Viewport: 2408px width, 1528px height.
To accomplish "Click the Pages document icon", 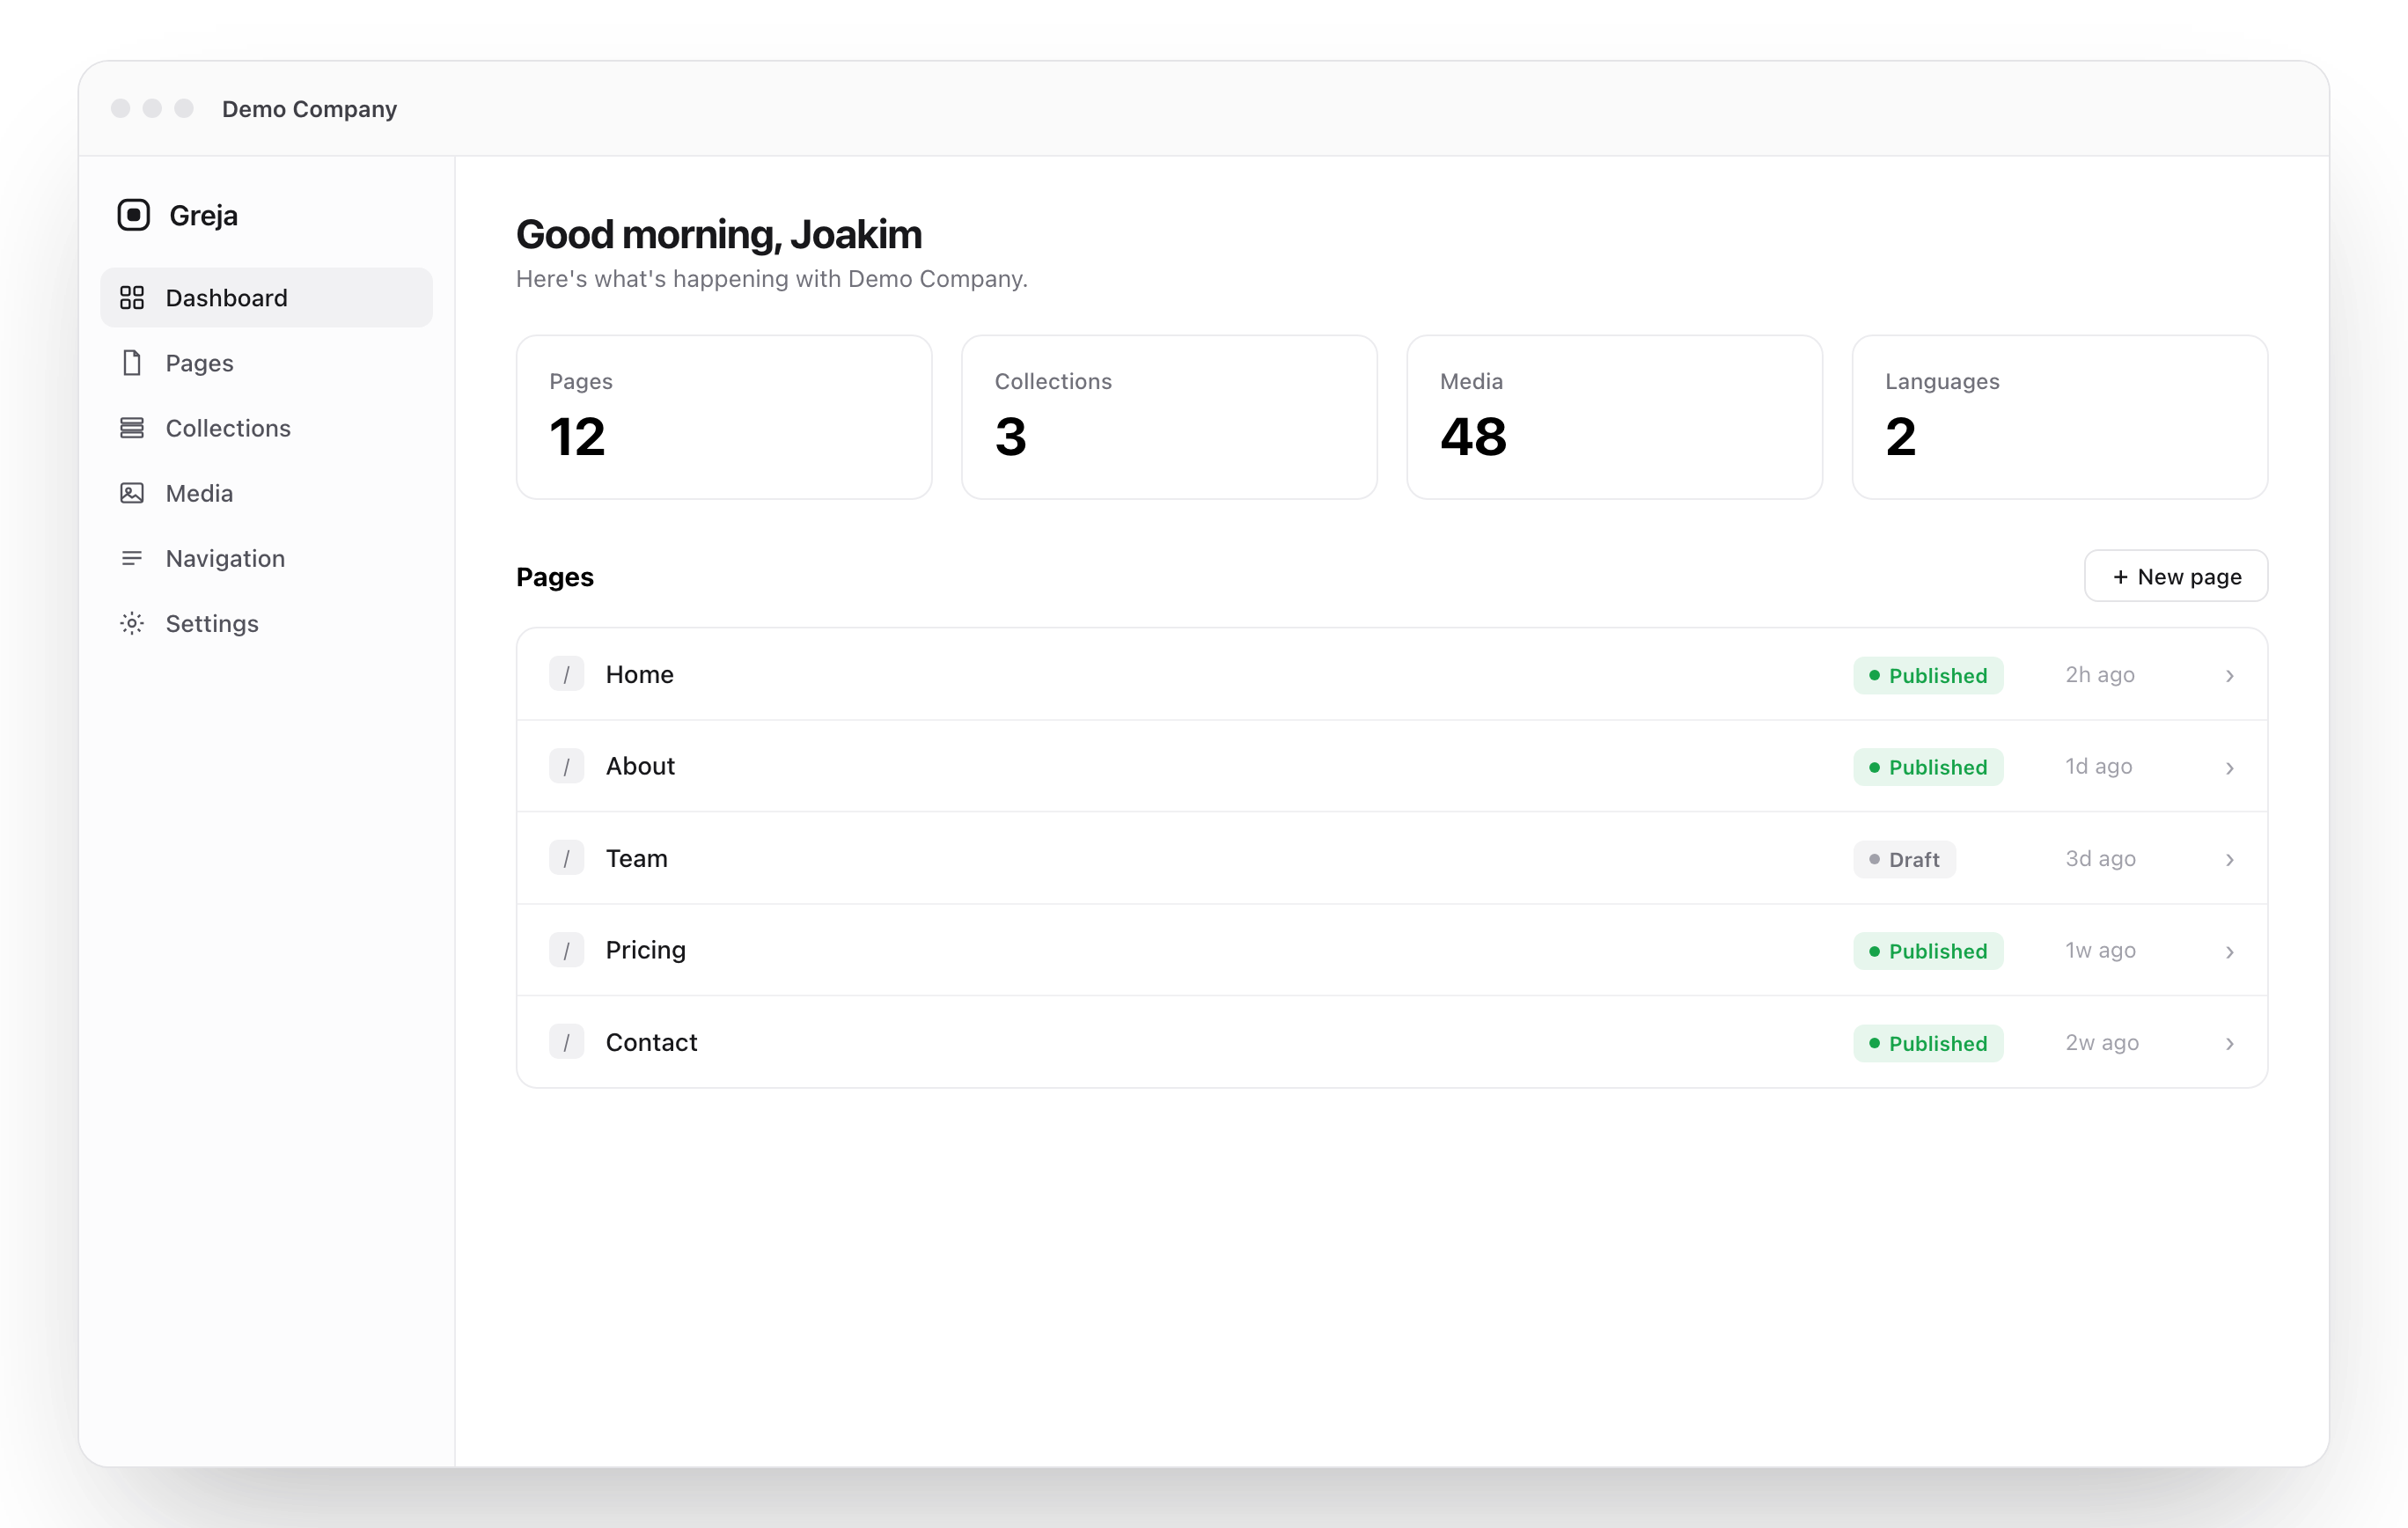I will [x=132, y=363].
